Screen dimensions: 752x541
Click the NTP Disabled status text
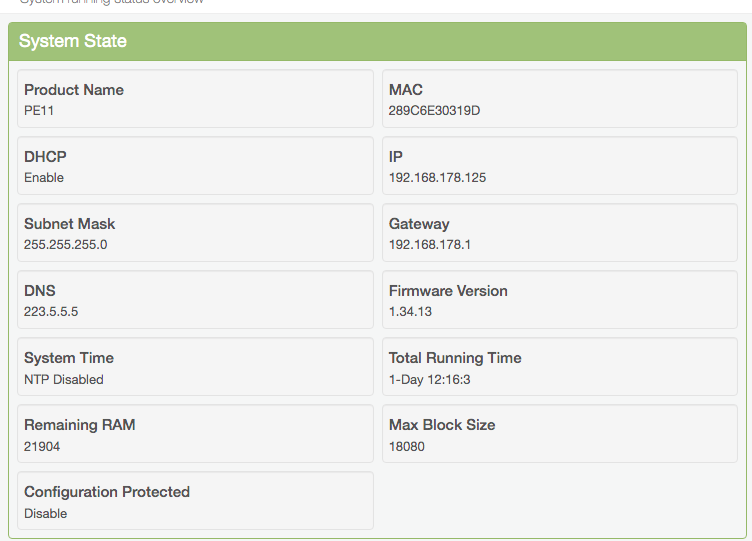tap(64, 379)
